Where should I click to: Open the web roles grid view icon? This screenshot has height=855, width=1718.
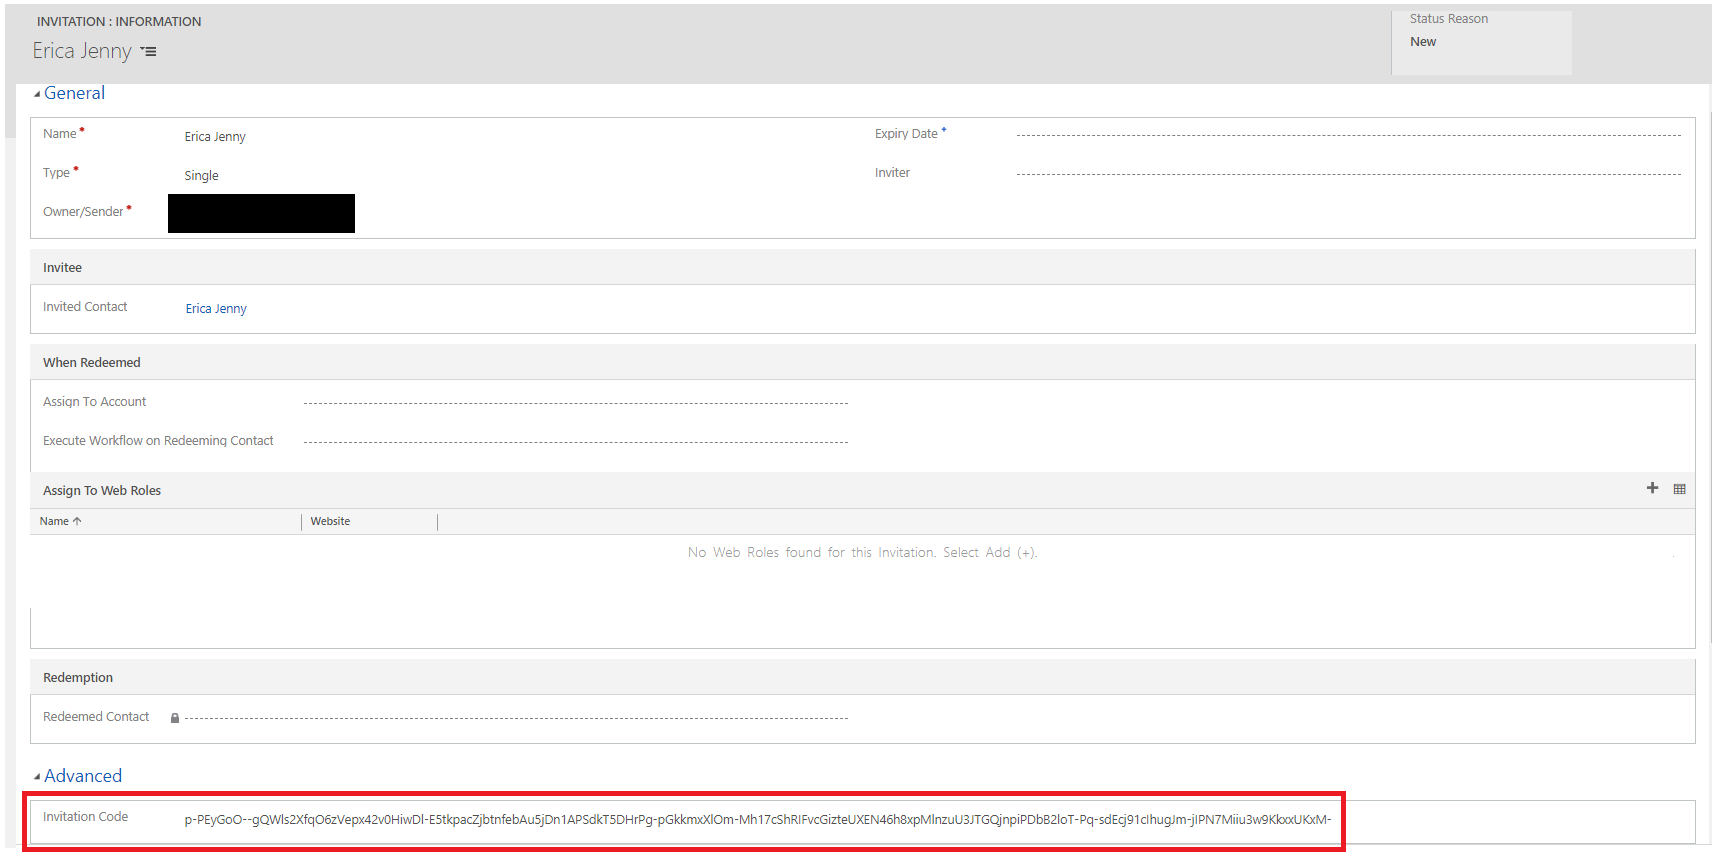point(1679,489)
